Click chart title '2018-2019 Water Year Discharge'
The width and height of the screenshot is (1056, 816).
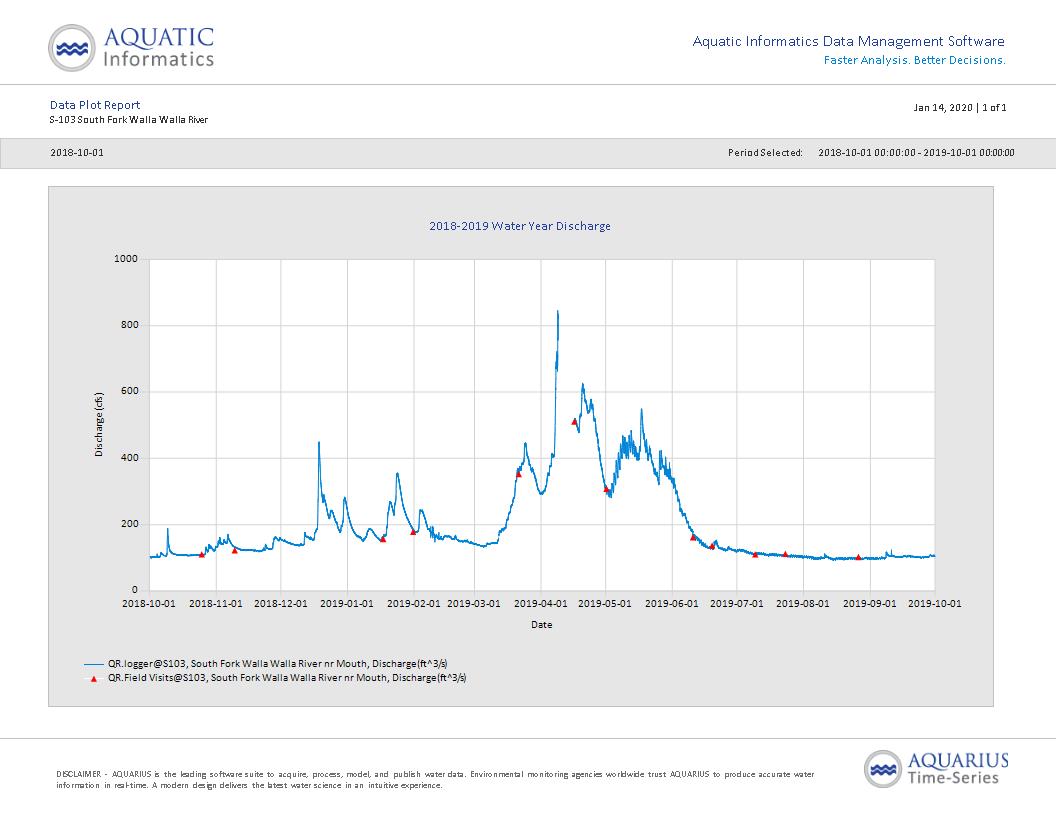coord(520,226)
